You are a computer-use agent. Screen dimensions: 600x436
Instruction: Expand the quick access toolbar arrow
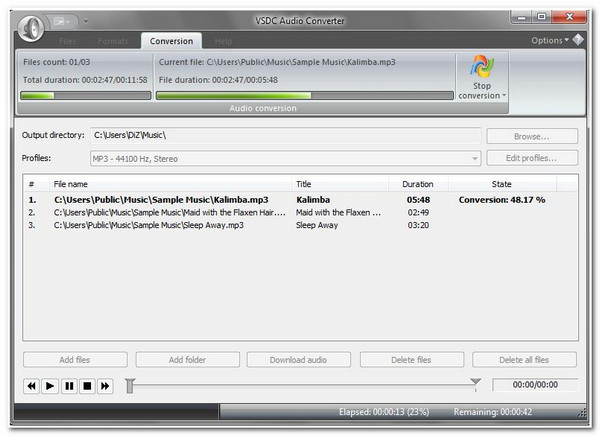[x=86, y=21]
